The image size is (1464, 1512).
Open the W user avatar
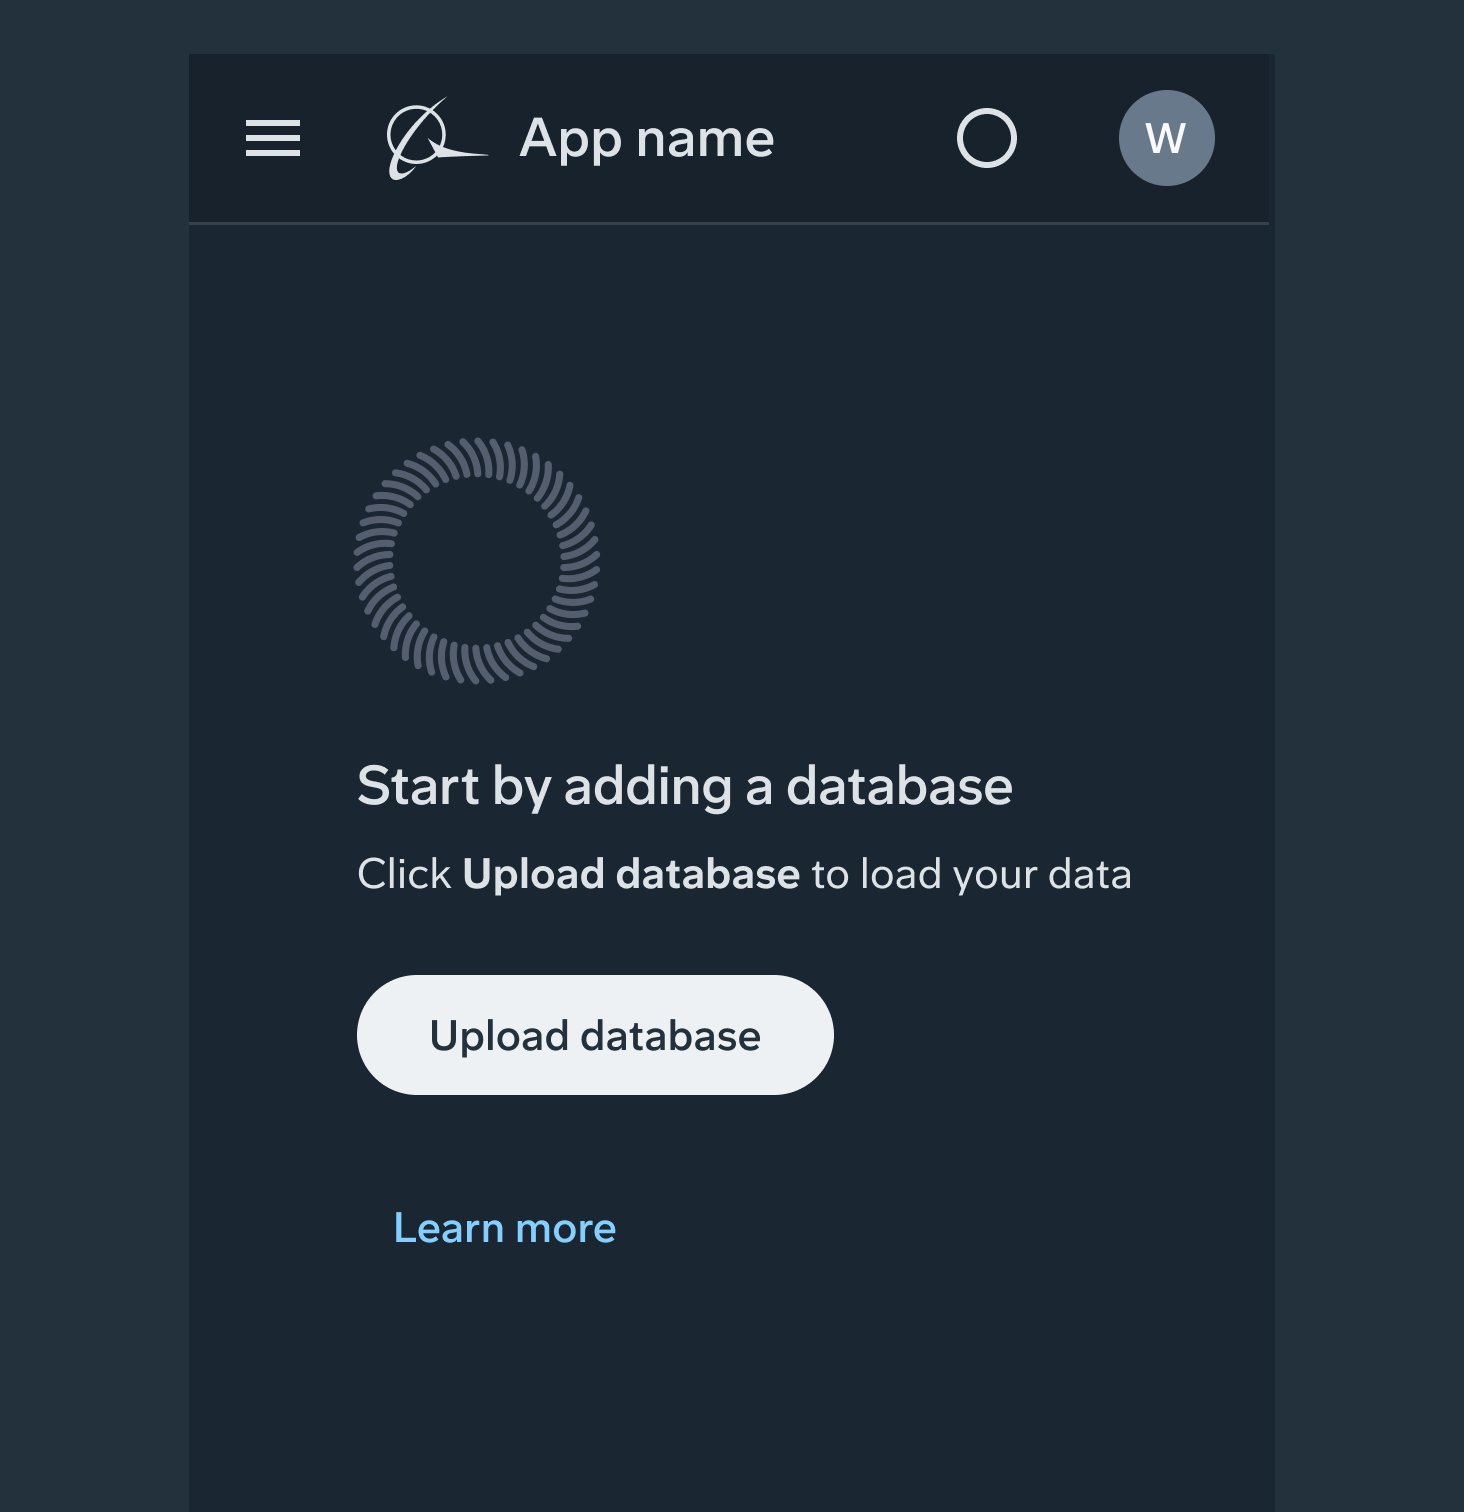1166,138
